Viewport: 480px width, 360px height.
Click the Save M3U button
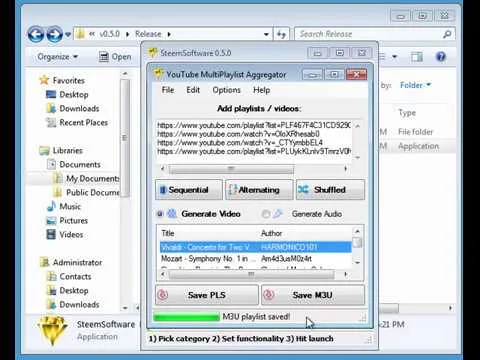pos(313,295)
